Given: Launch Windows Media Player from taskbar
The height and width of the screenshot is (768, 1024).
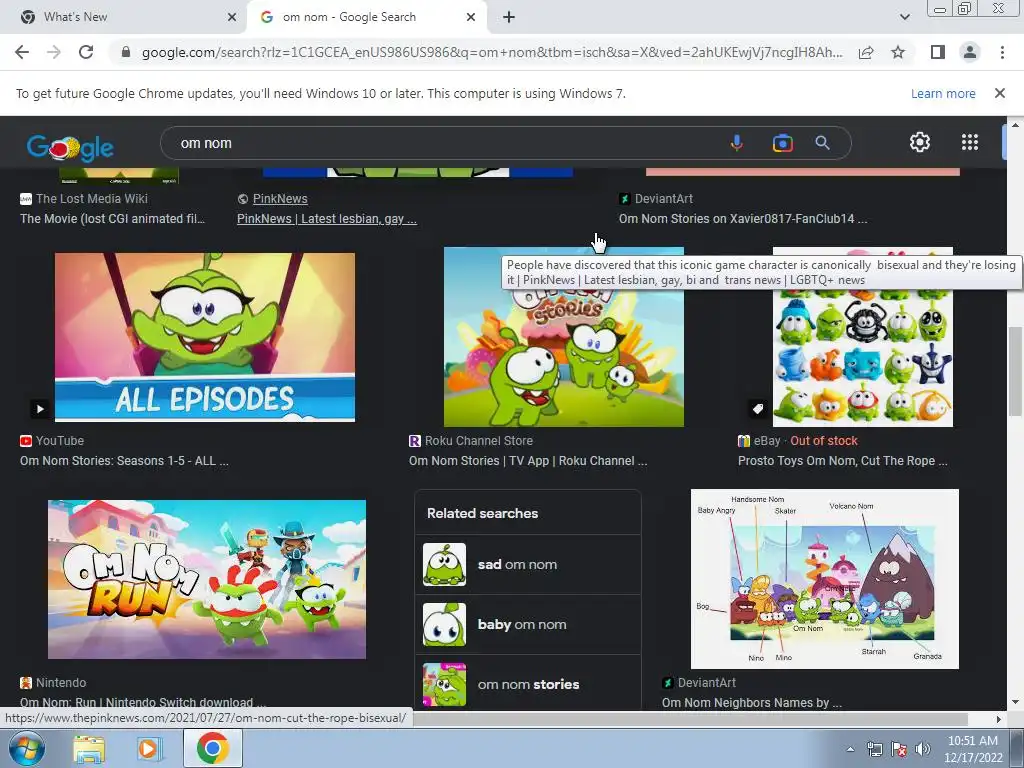Looking at the screenshot, I should pos(148,749).
